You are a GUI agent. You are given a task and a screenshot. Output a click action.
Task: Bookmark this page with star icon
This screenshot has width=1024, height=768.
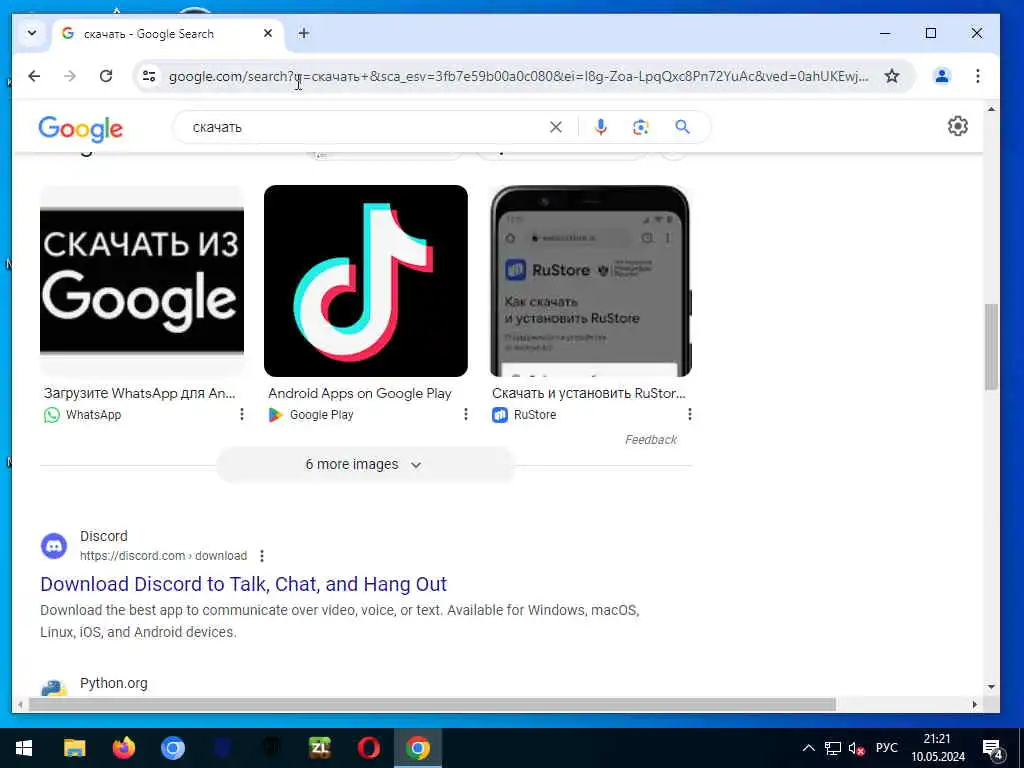891,76
